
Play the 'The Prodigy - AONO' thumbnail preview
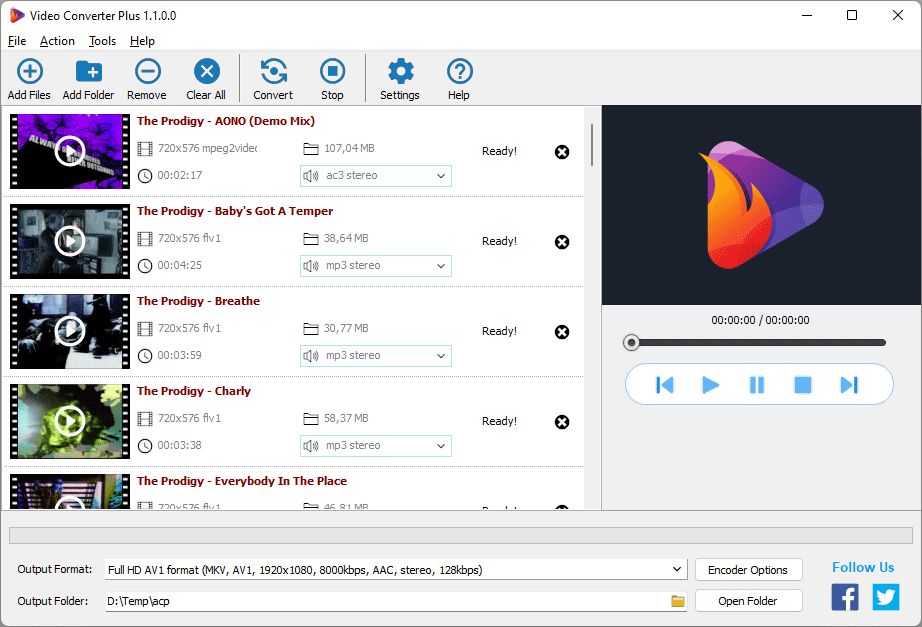click(68, 152)
